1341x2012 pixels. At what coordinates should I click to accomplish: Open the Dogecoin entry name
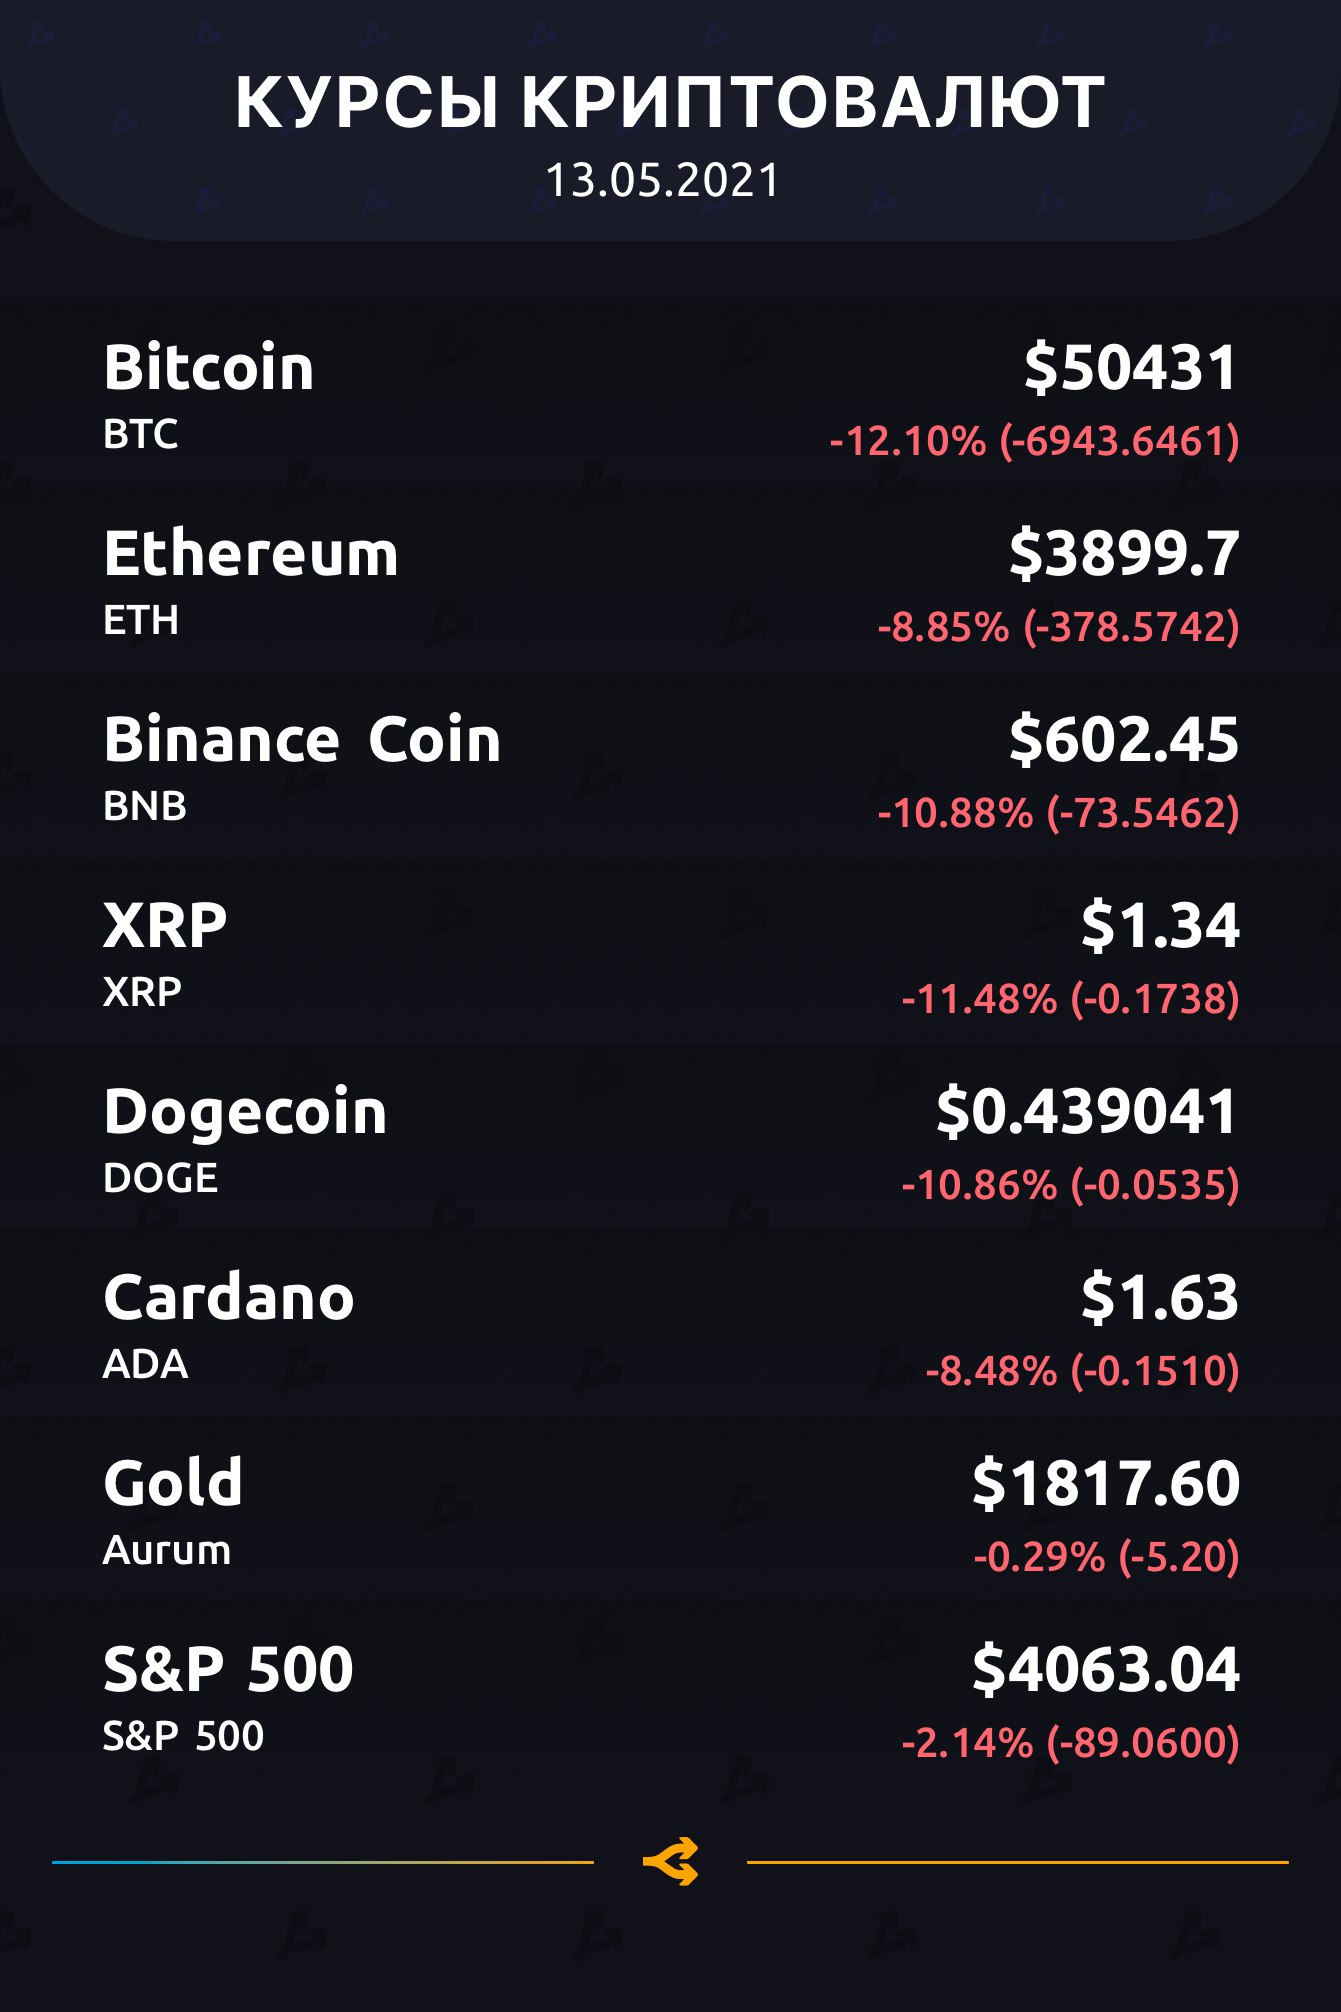point(245,1112)
